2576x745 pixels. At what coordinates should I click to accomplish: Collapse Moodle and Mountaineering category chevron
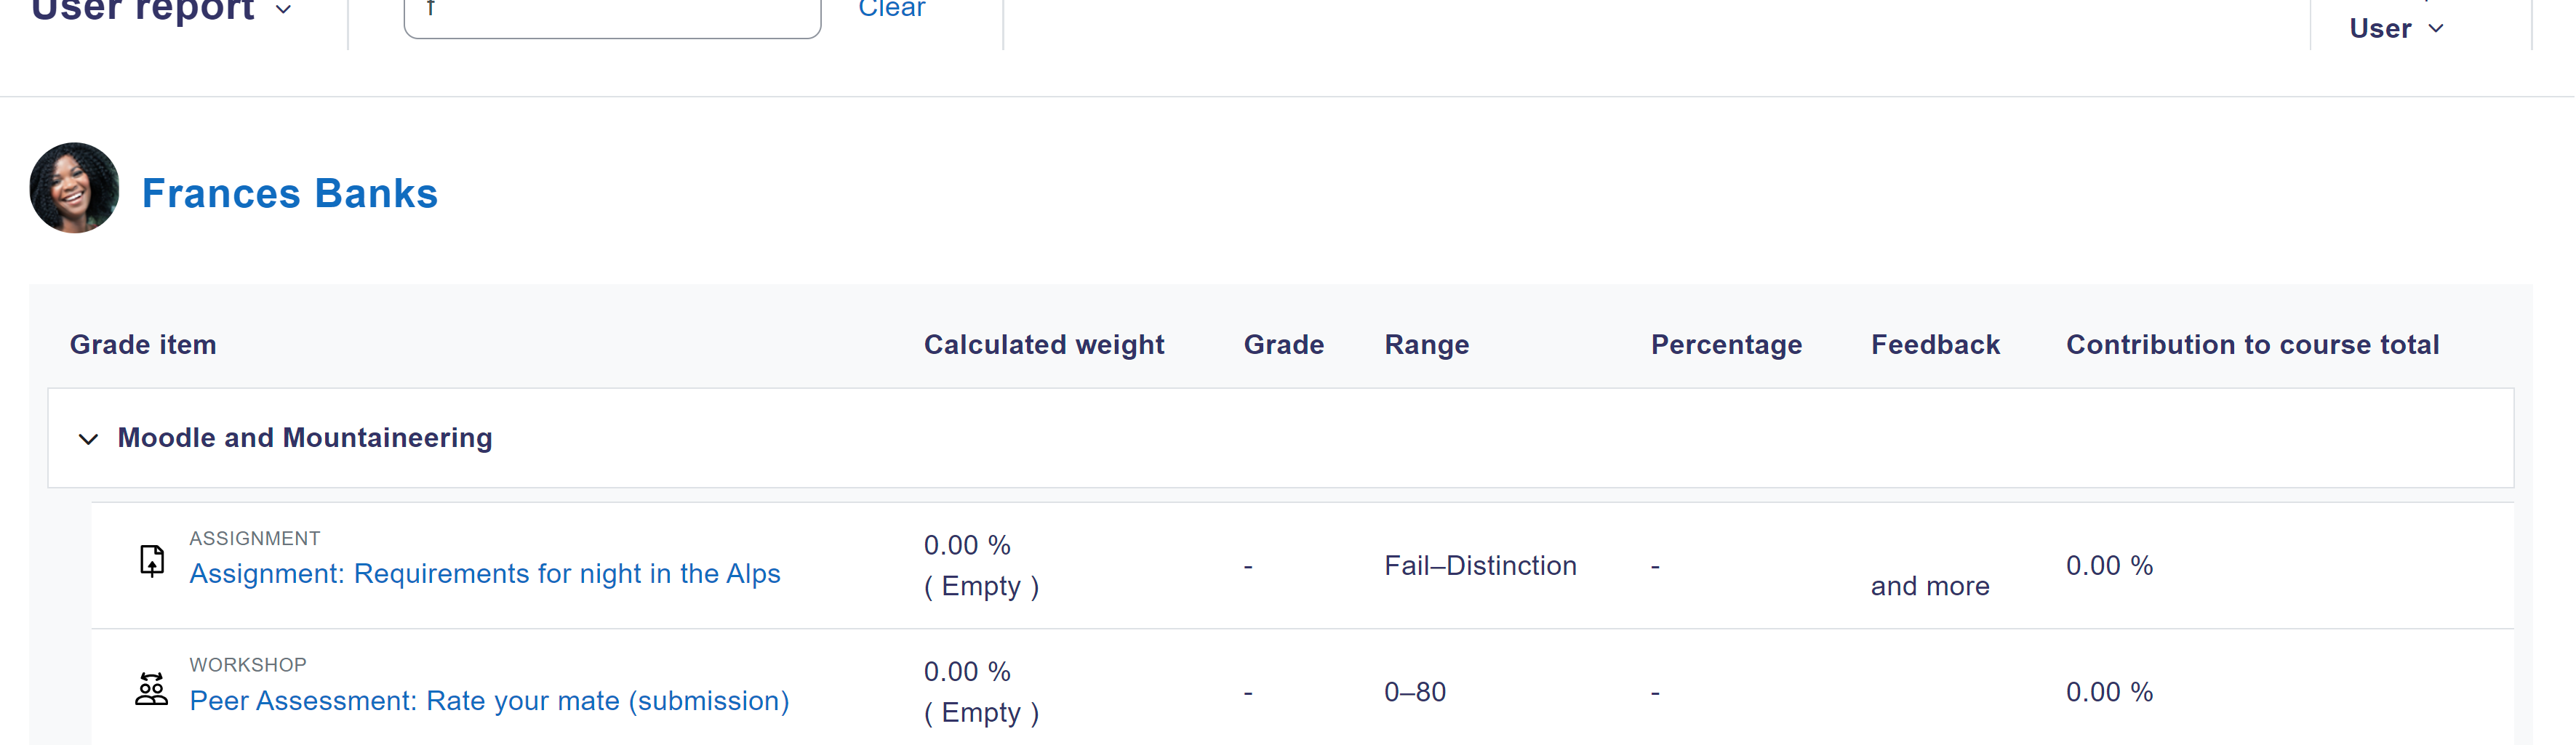tap(88, 439)
